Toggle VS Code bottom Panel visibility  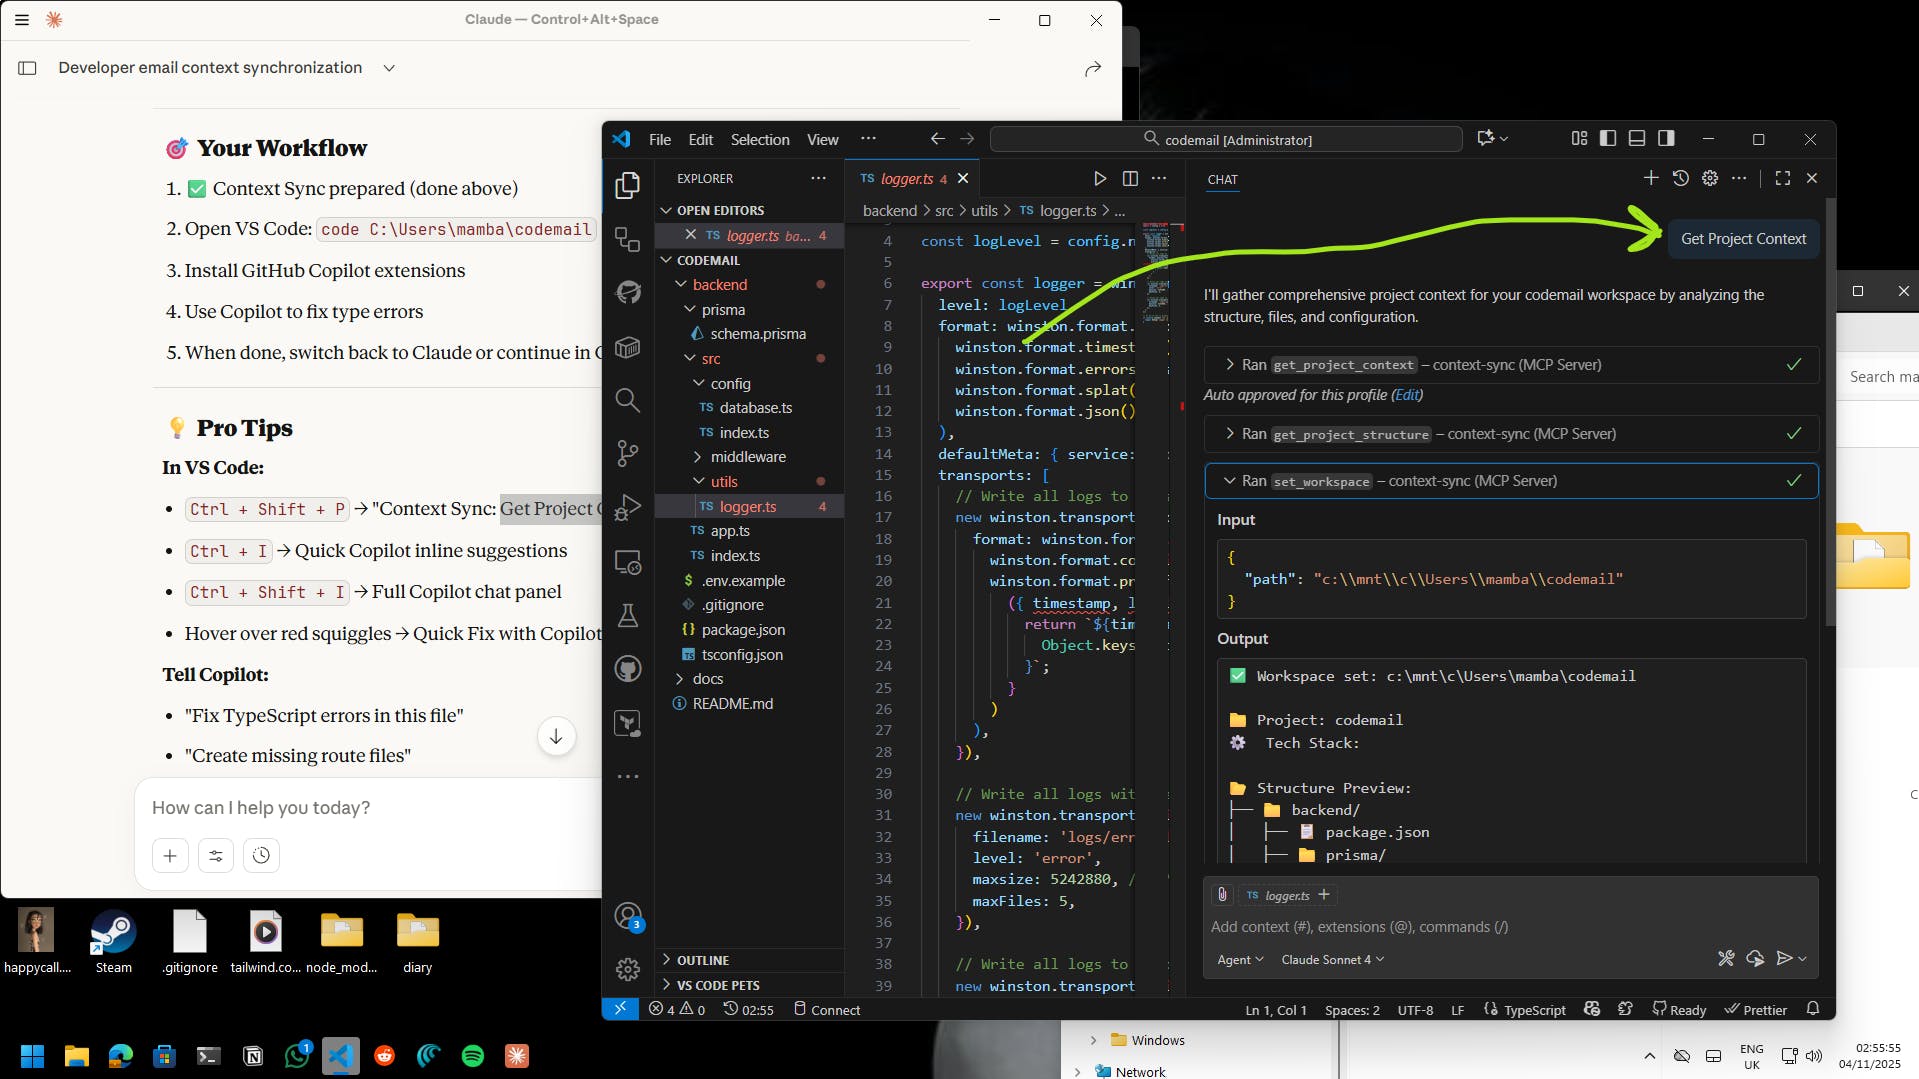[x=1637, y=139]
